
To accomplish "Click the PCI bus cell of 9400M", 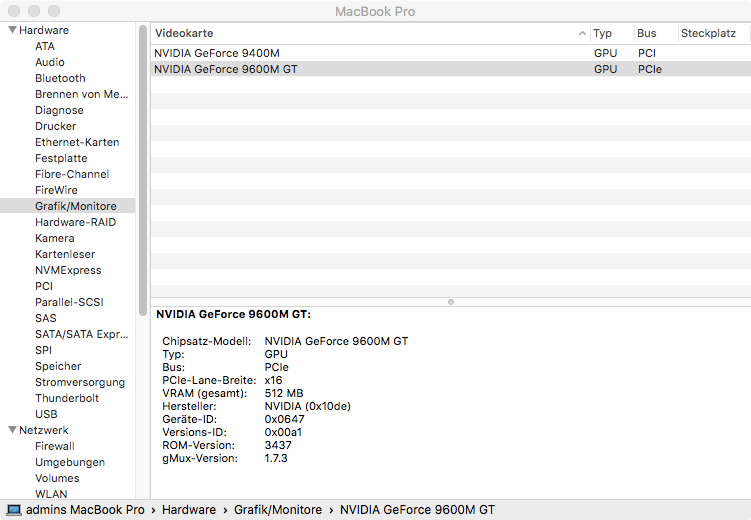I will pos(647,53).
